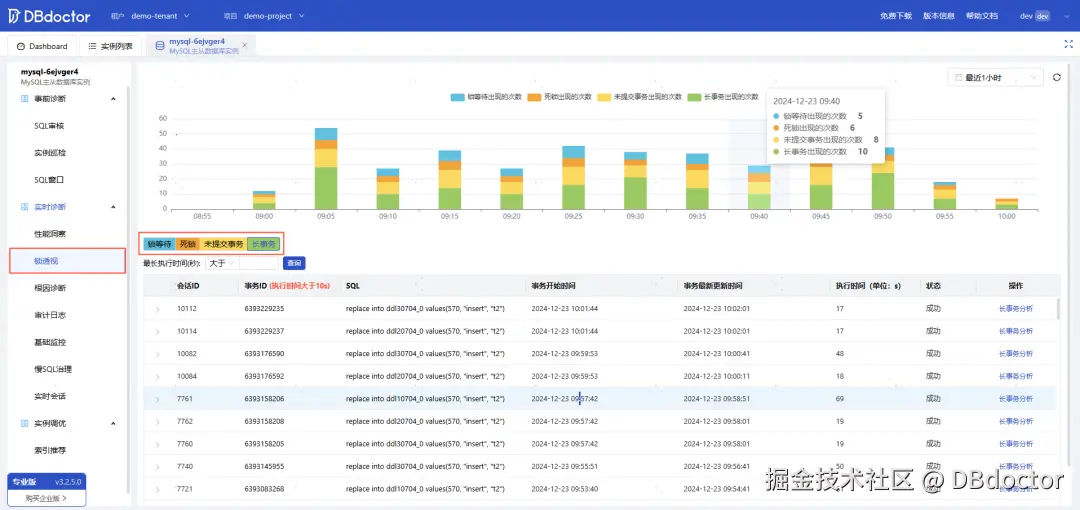This screenshot has height=510, width=1080.
Task: Switch to the 实例列表 tab
Action: tap(110, 46)
